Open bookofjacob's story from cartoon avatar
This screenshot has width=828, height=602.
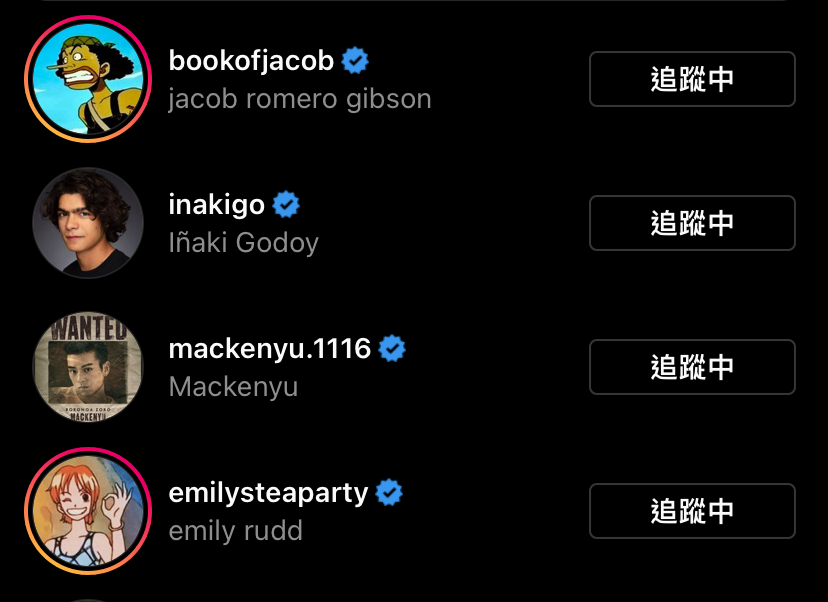click(88, 79)
